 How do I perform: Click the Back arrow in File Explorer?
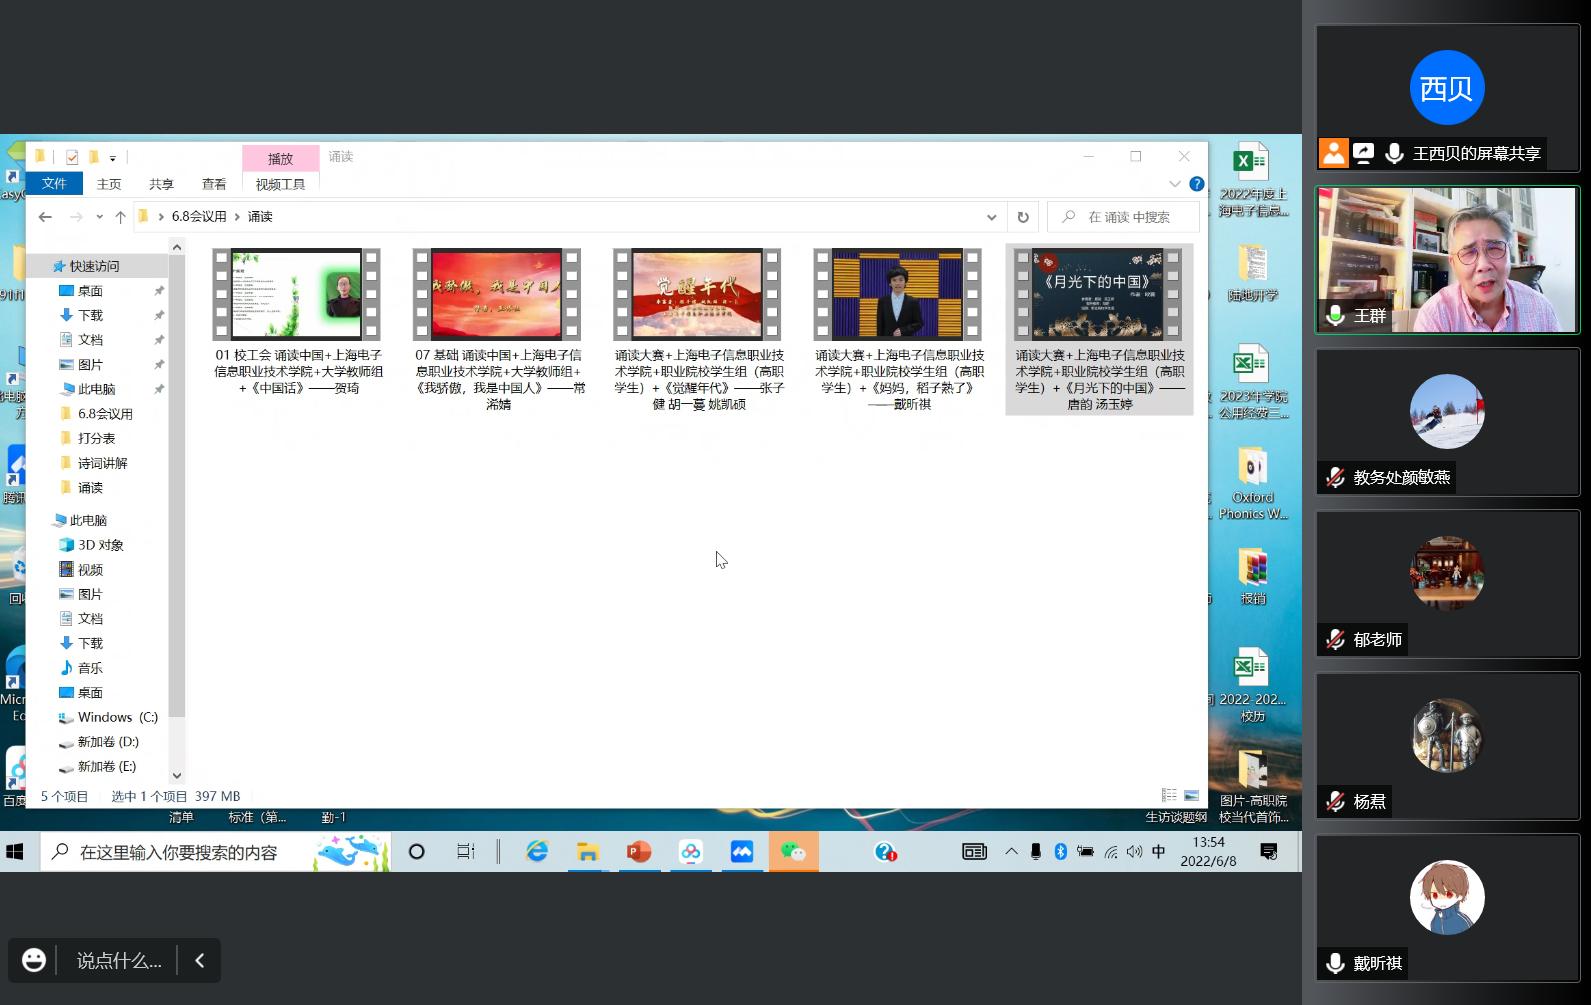(x=45, y=217)
